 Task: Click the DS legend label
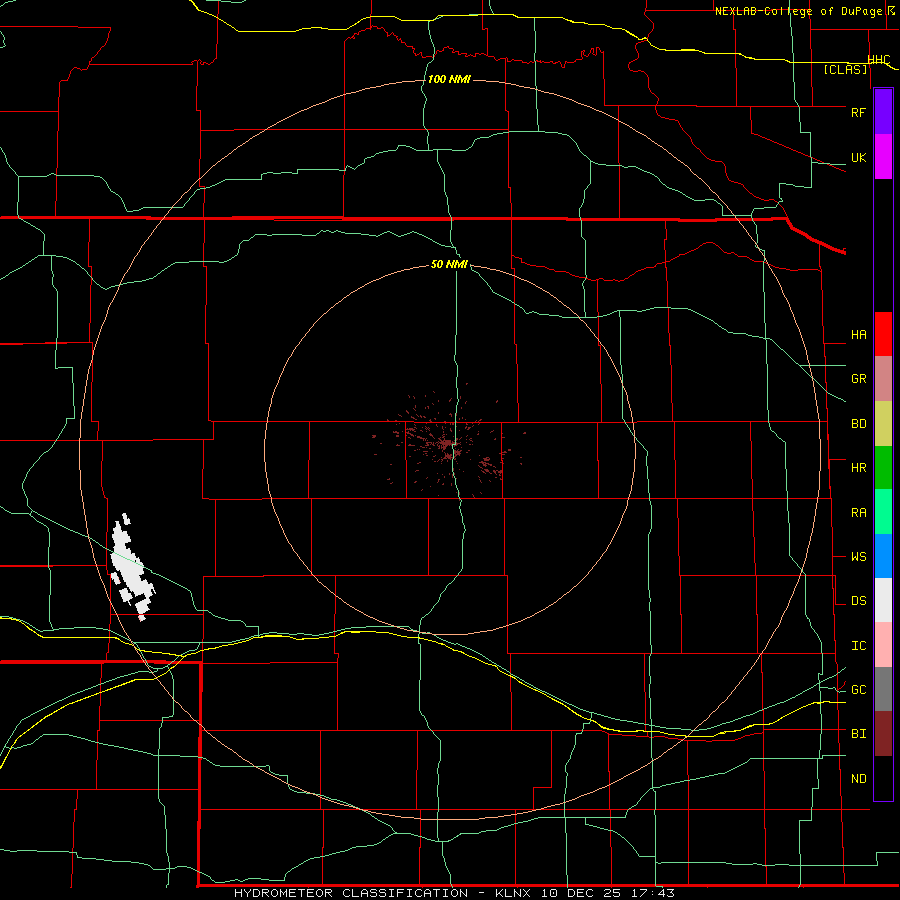pos(858,601)
